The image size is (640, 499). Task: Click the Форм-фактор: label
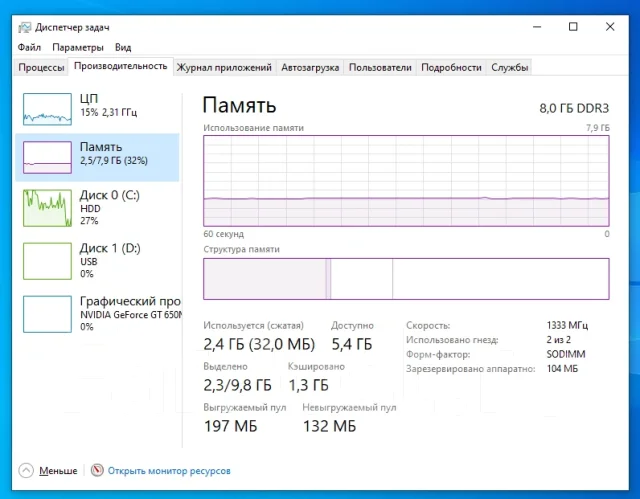coord(438,354)
